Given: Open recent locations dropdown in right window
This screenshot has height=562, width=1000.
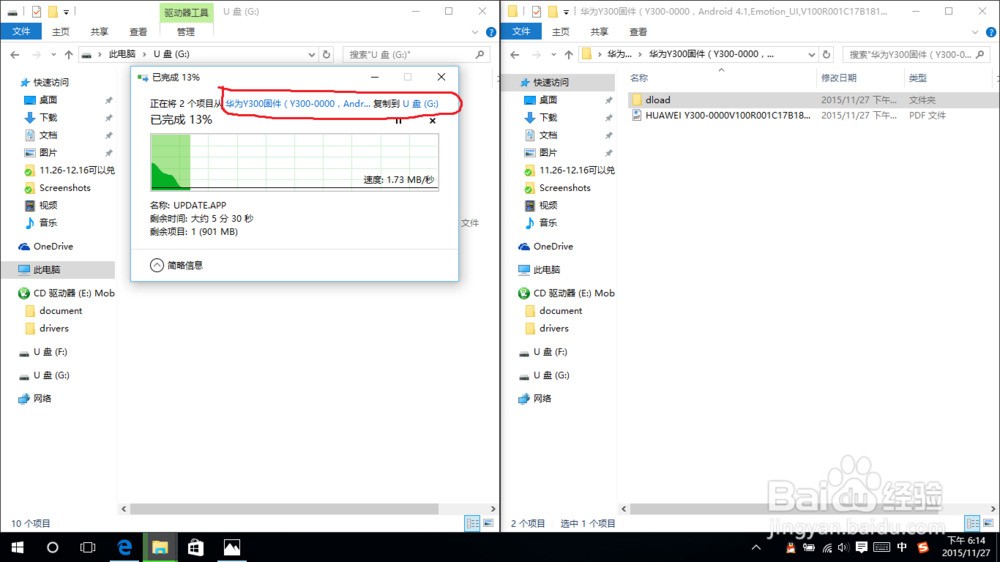Looking at the screenshot, I should [x=554, y=55].
